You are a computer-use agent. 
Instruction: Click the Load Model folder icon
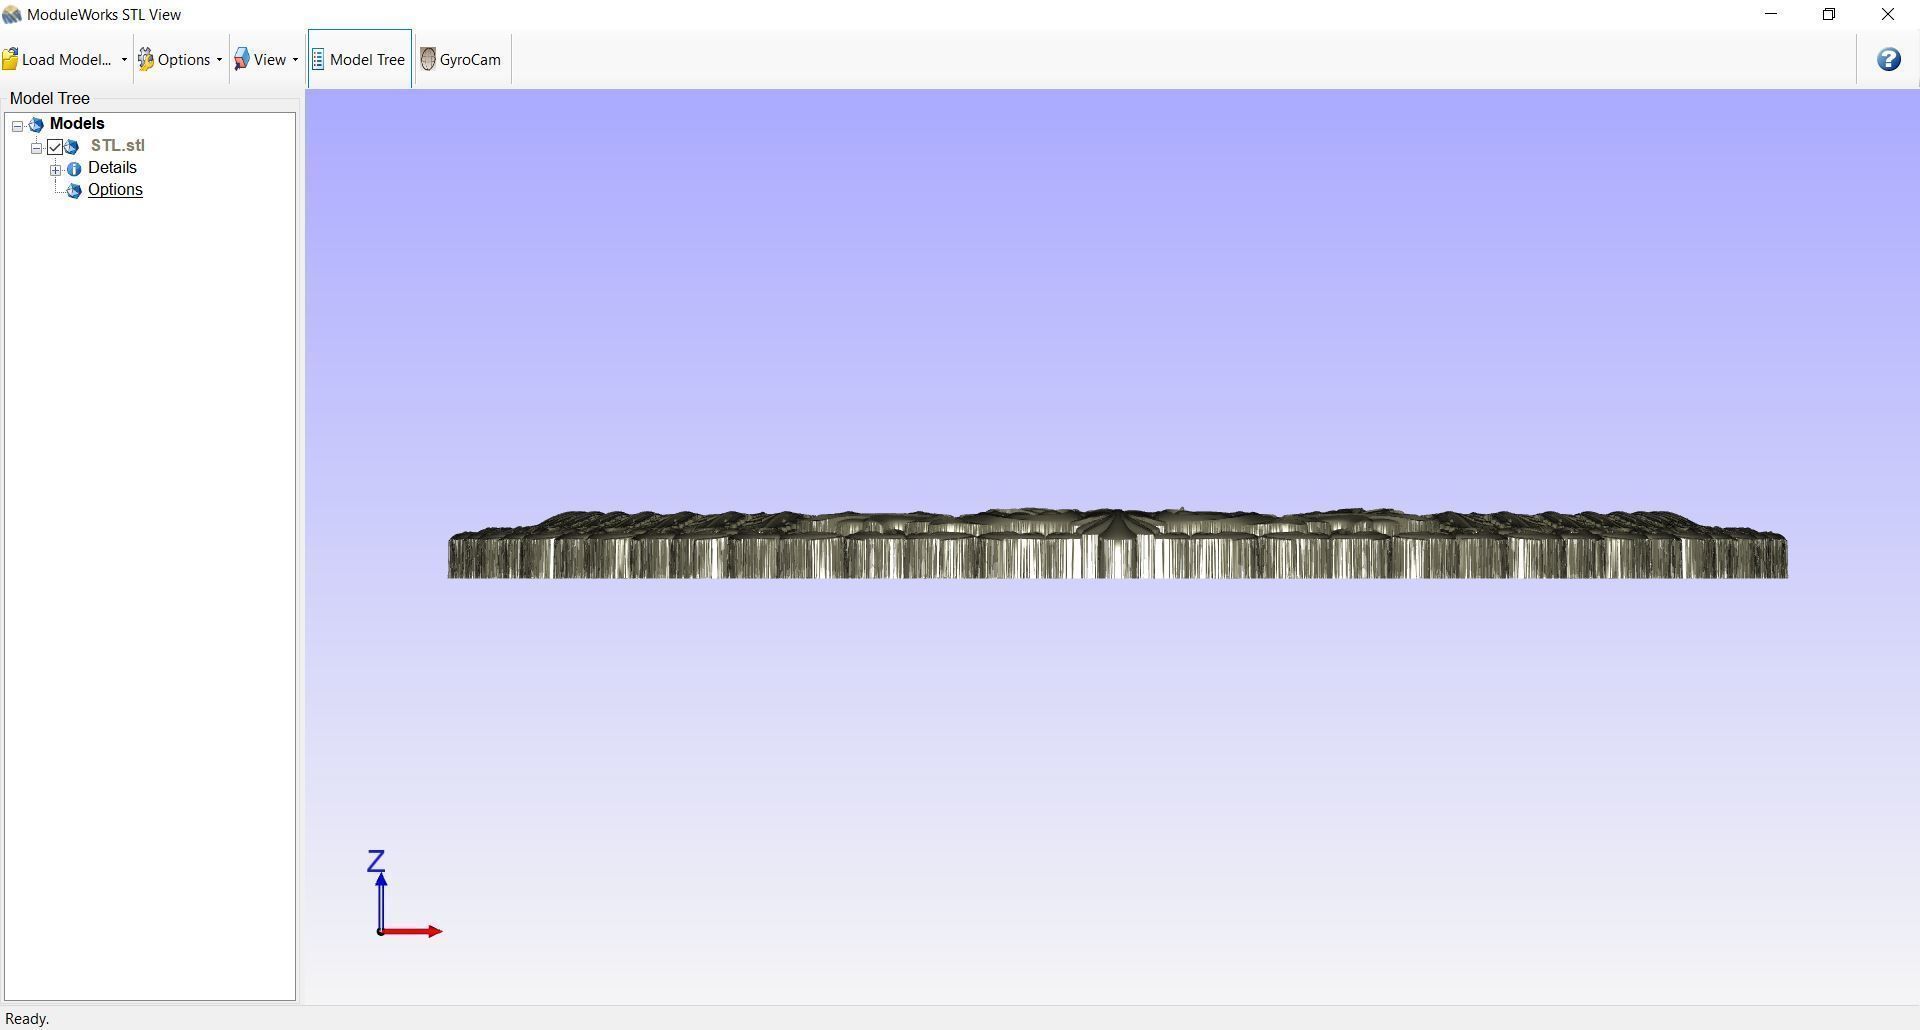10,60
